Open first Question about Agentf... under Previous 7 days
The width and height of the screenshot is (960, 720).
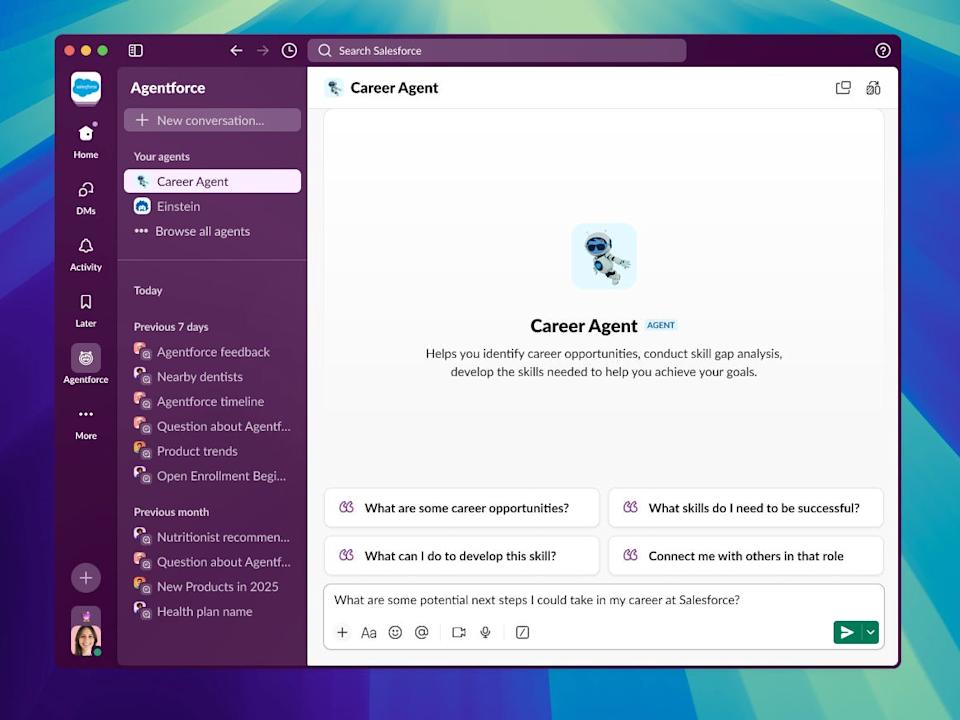[x=212, y=426]
